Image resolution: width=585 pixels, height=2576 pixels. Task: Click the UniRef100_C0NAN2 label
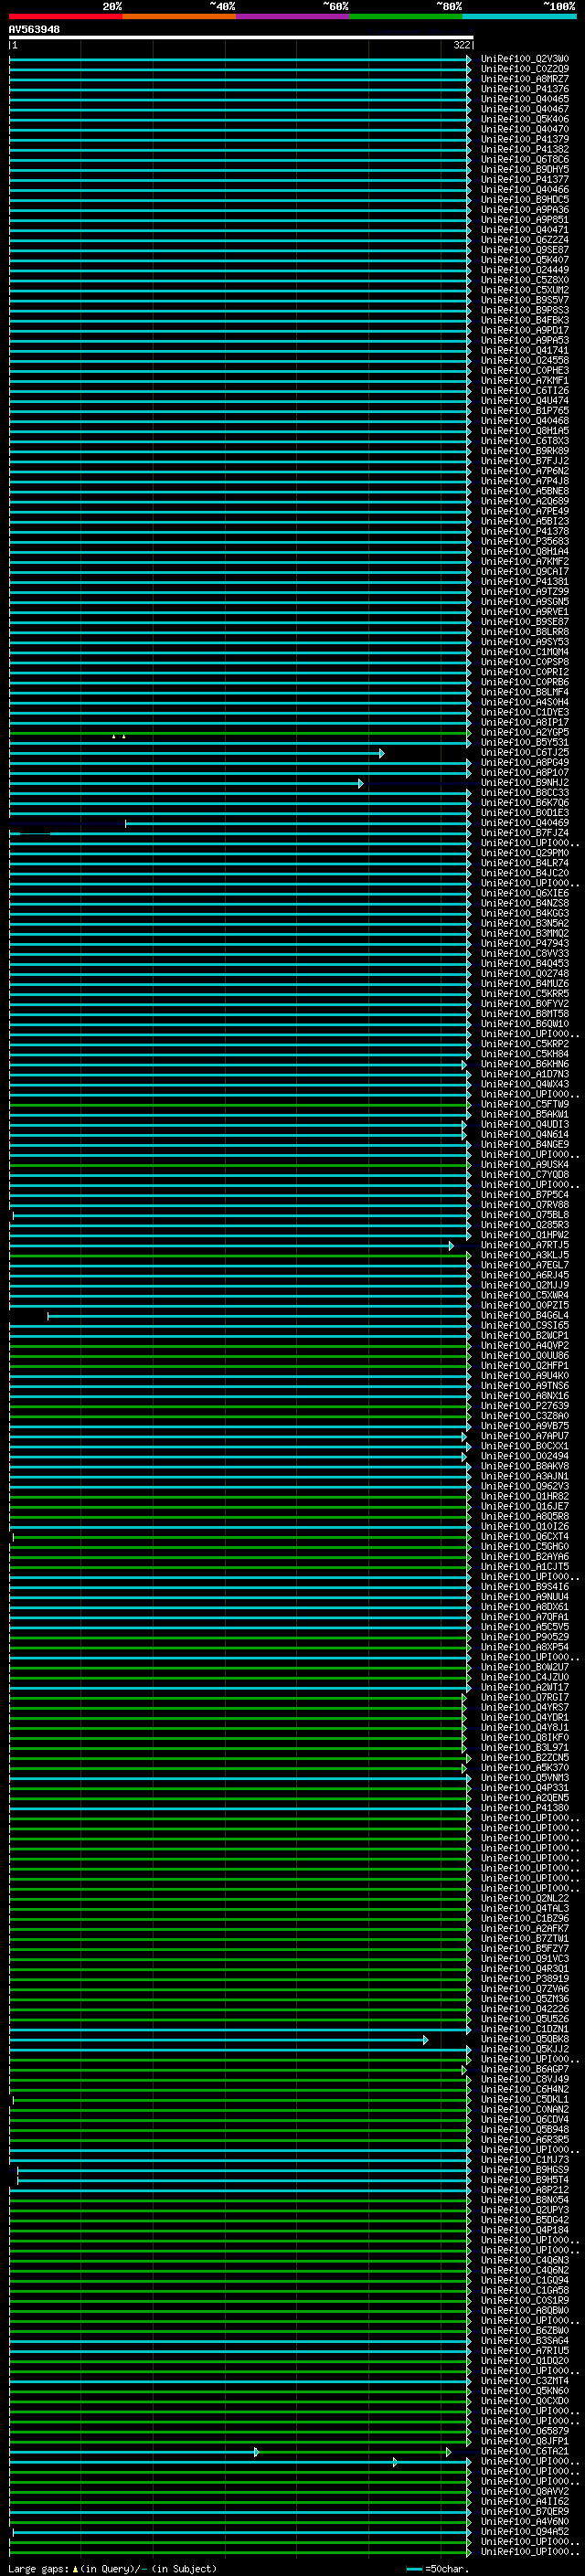[x=525, y=2109]
